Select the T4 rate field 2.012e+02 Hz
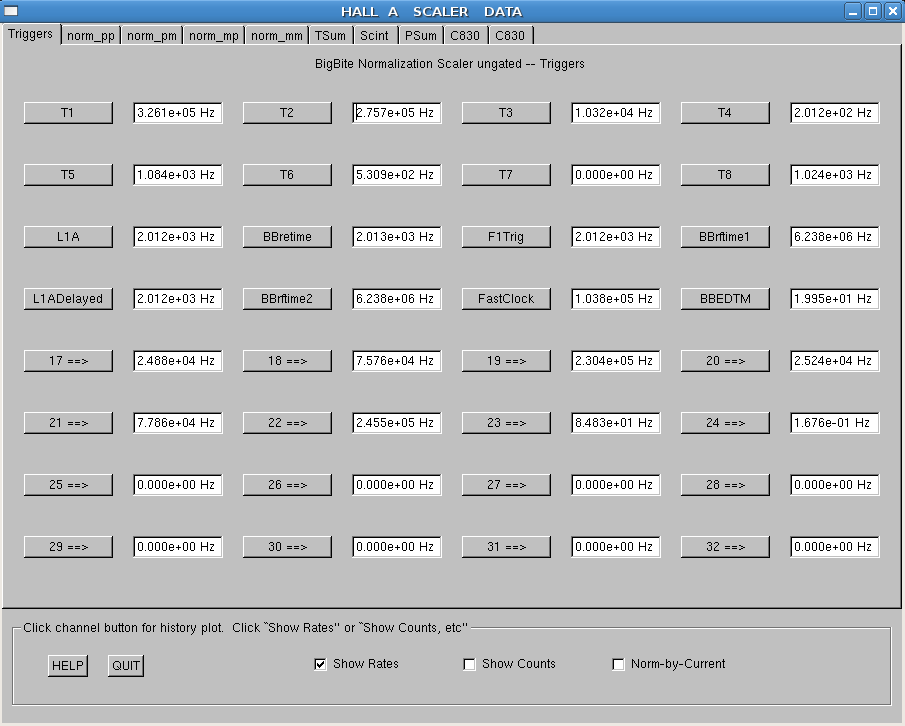The width and height of the screenshot is (905, 726). 835,113
